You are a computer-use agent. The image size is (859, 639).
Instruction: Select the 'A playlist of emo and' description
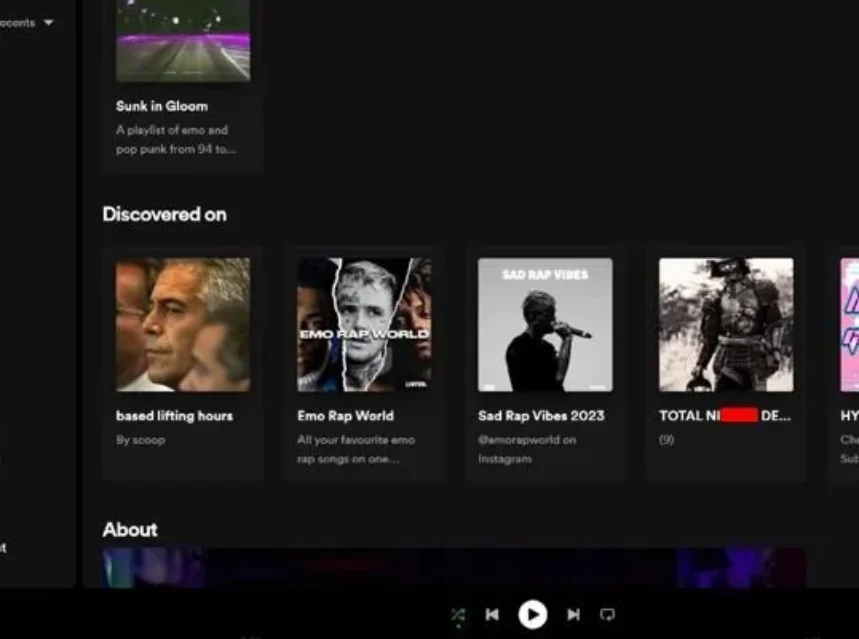tap(176, 140)
